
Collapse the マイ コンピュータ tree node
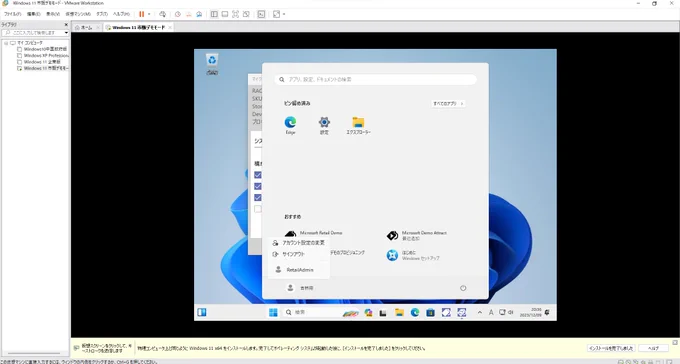(x=6, y=43)
